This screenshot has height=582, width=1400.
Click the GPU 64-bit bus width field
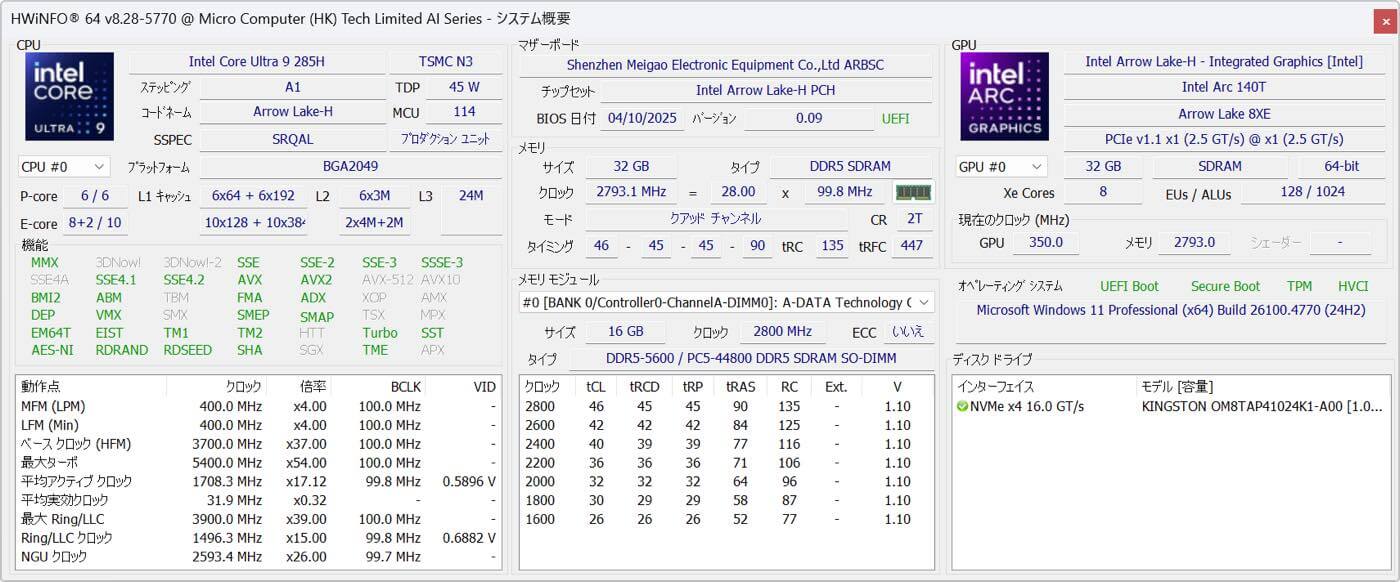1341,166
